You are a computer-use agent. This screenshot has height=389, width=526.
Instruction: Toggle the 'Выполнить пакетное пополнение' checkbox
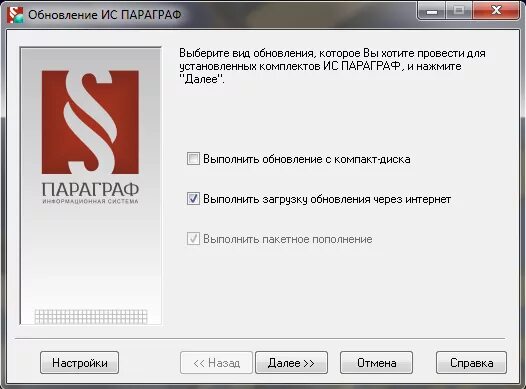click(x=193, y=239)
